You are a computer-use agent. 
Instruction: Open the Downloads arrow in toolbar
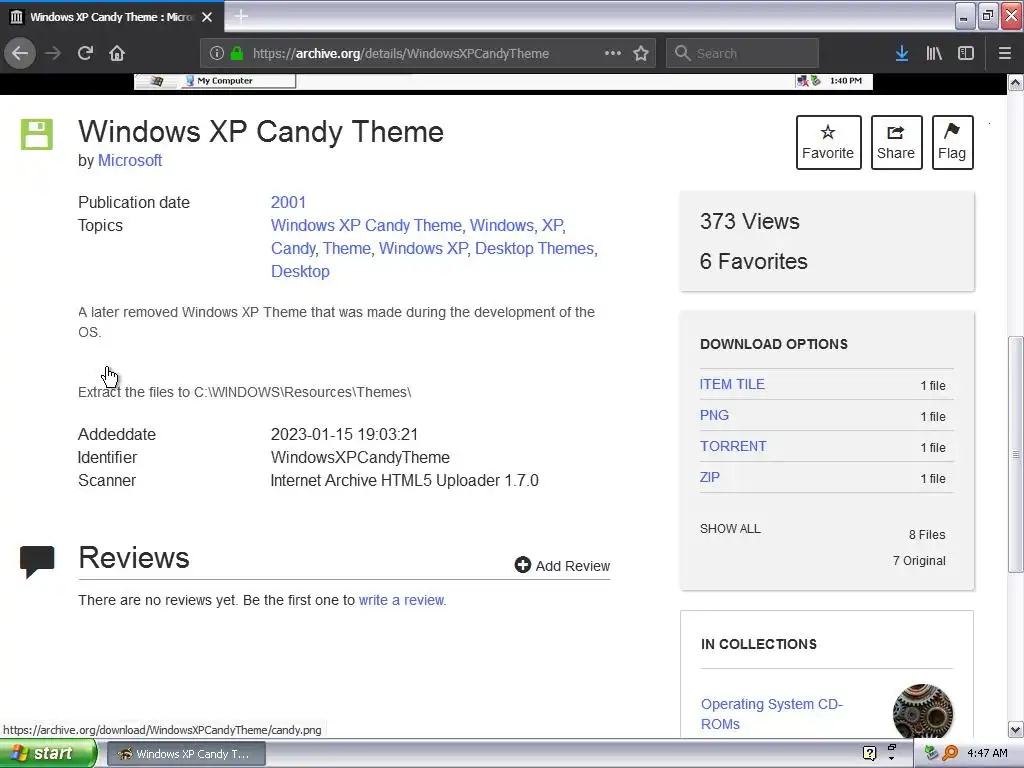(x=902, y=53)
